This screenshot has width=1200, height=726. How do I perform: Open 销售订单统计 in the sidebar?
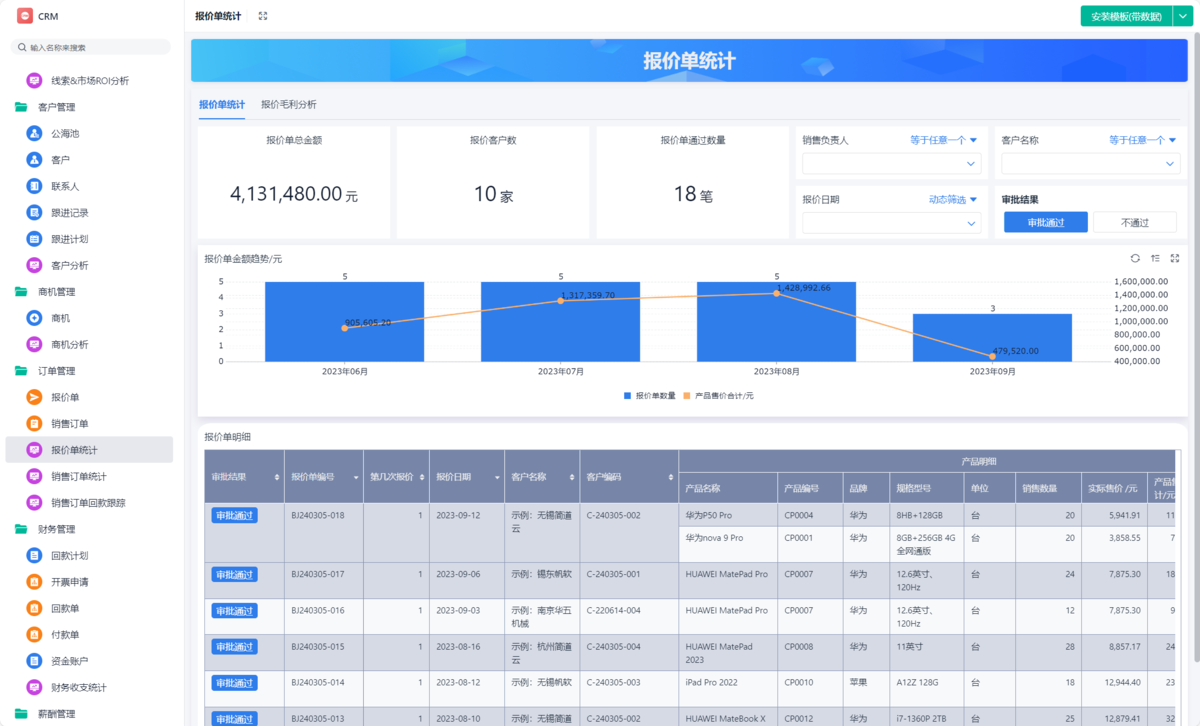[x=90, y=476]
